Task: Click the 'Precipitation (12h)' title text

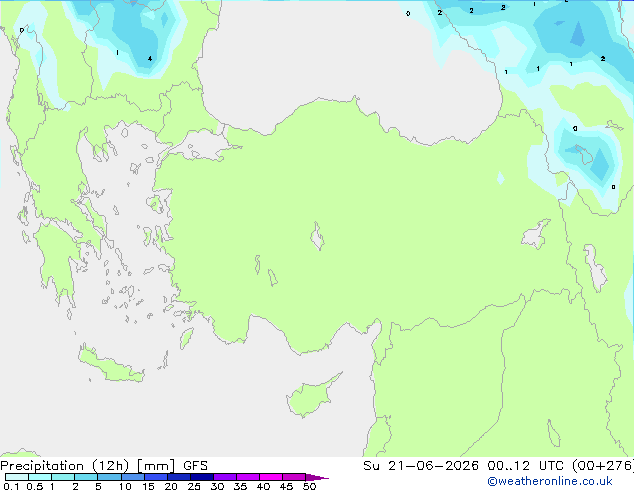Action: point(65,466)
